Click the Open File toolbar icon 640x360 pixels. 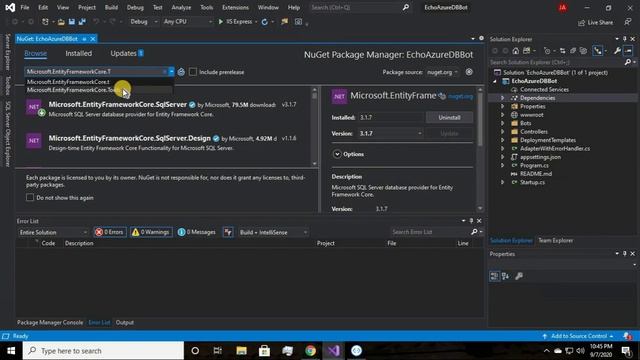61,22
